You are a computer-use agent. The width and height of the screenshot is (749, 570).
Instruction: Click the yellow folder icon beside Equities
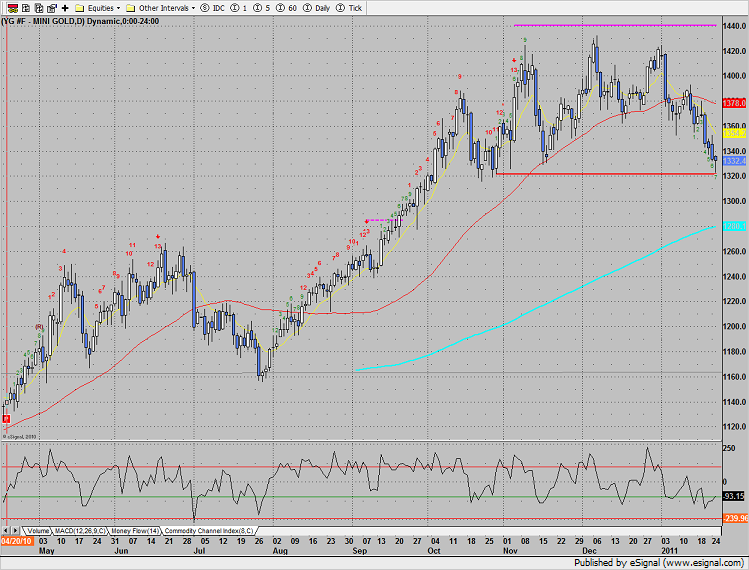coord(81,7)
